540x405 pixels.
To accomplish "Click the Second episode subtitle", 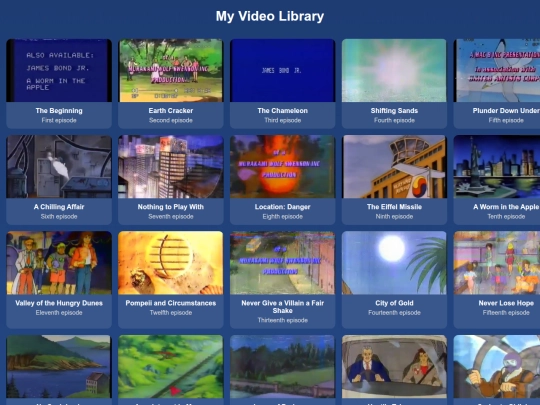I will 170,120.
